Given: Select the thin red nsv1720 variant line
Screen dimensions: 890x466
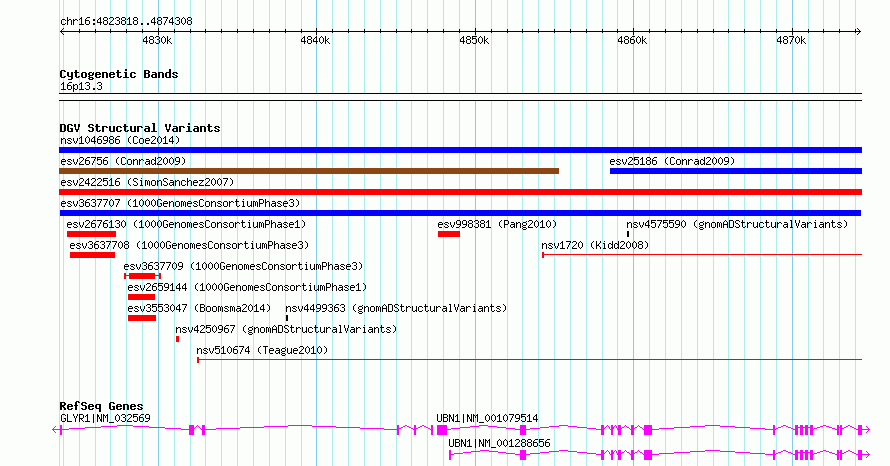Looking at the screenshot, I should coord(702,255).
